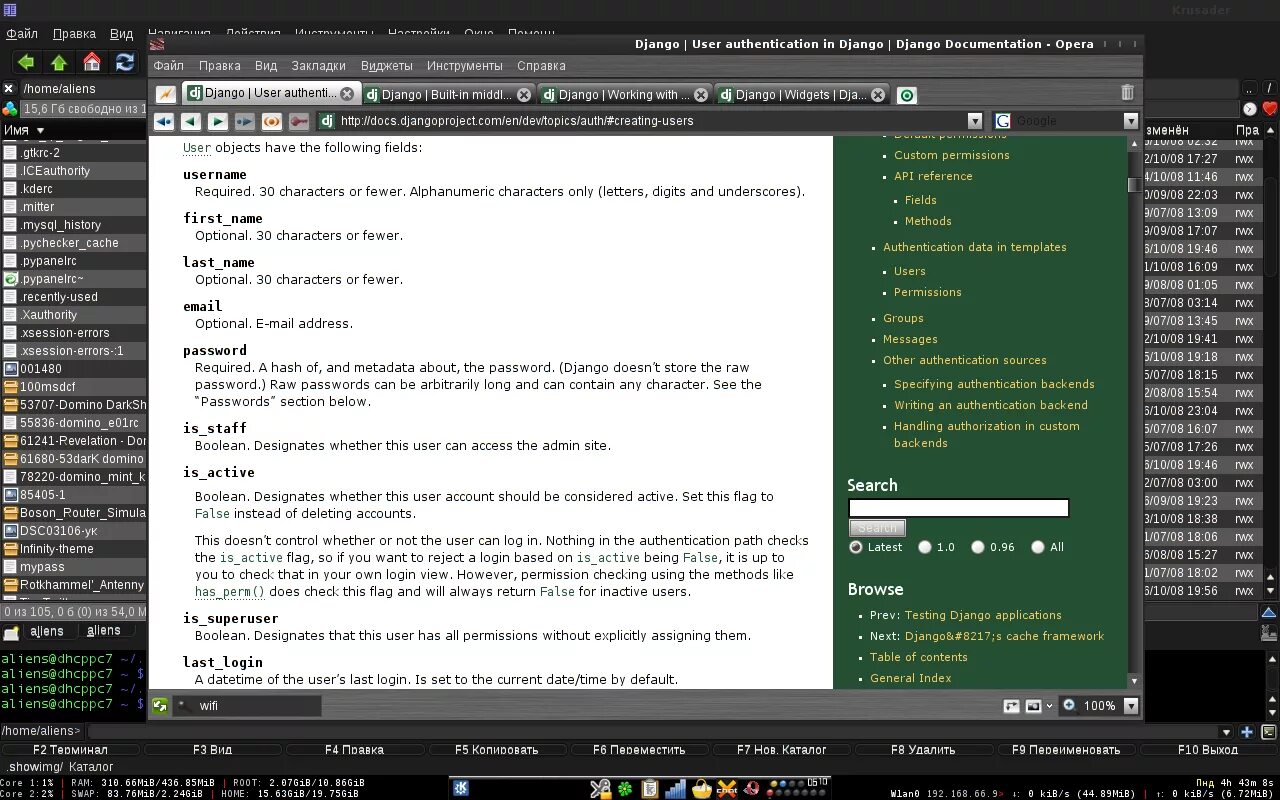The height and width of the screenshot is (800, 1280).
Task: Open the 'Custom permissions' link
Action: (951, 155)
